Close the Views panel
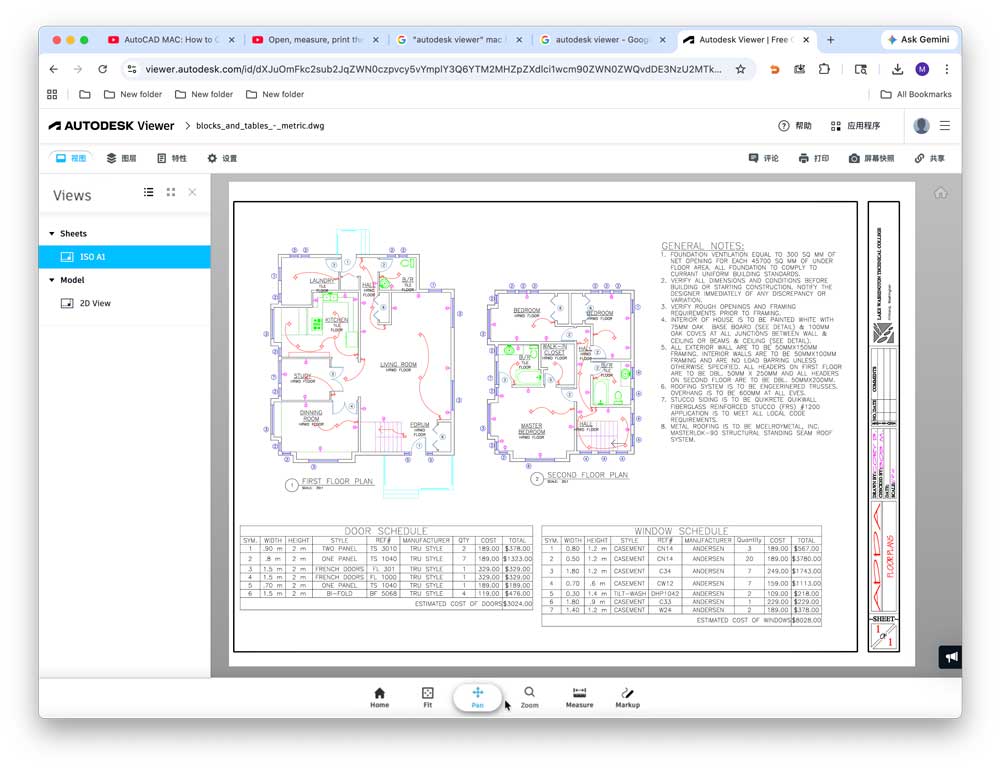The width and height of the screenshot is (1000, 769). coord(192,192)
